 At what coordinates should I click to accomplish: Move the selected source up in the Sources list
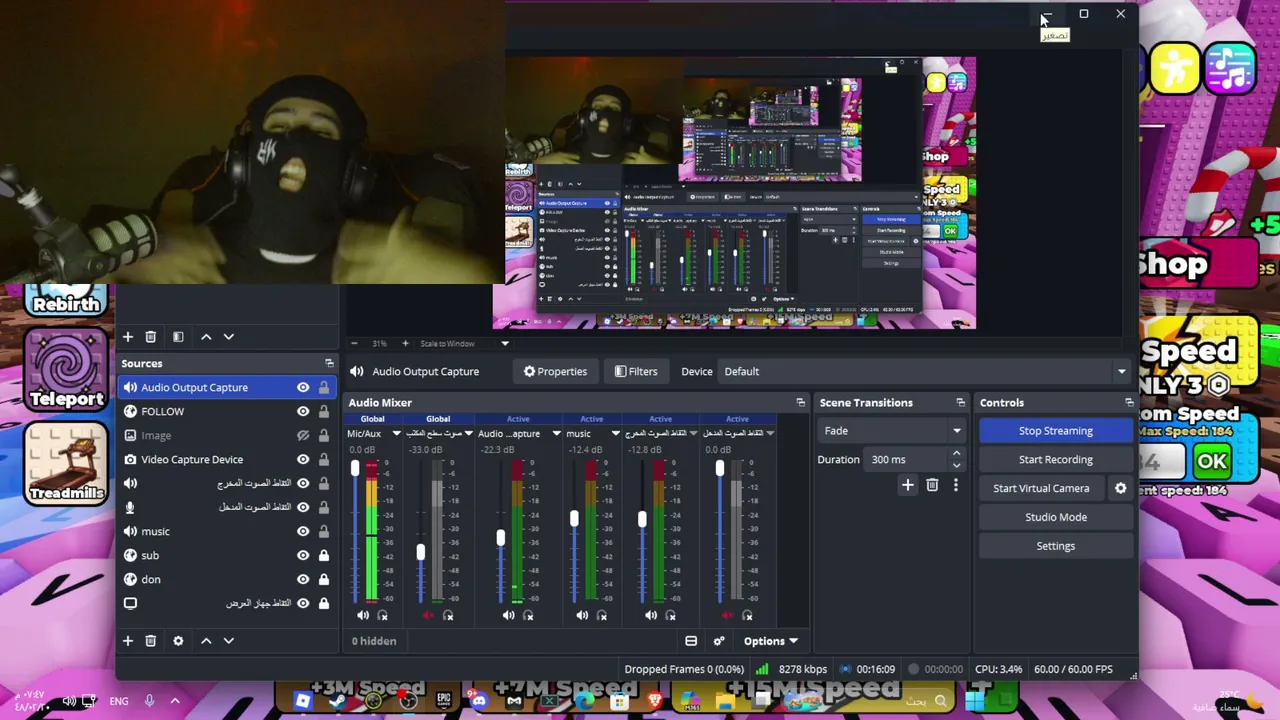(206, 641)
